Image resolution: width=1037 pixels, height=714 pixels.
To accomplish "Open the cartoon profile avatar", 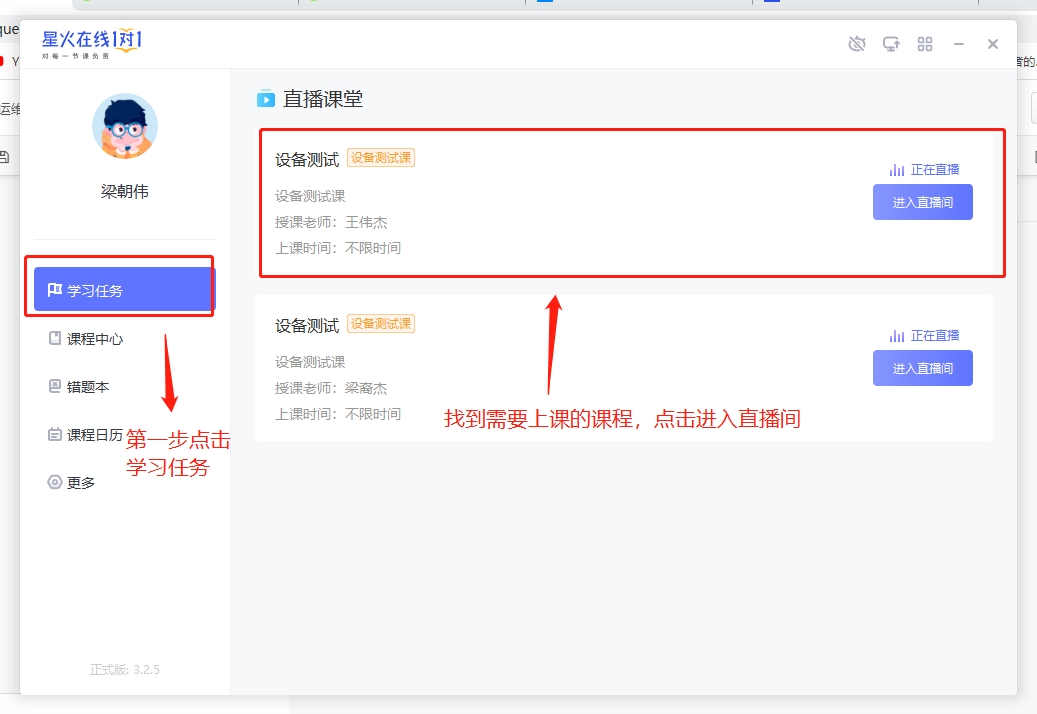I will click(x=125, y=126).
